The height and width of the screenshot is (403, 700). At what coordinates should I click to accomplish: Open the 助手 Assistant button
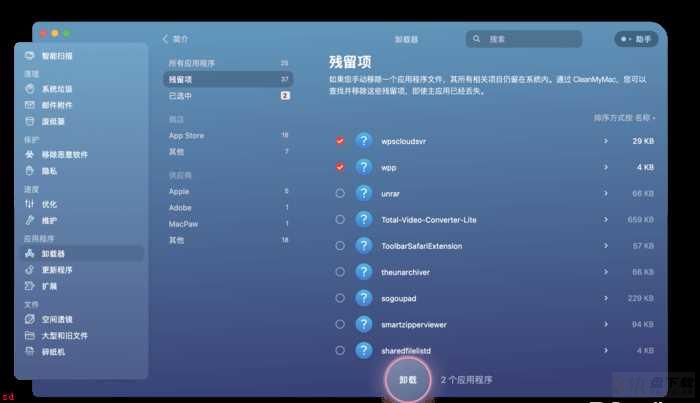click(x=636, y=39)
